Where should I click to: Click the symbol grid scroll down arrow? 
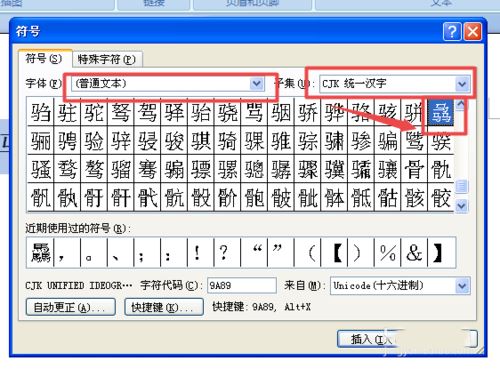pyautogui.click(x=462, y=206)
